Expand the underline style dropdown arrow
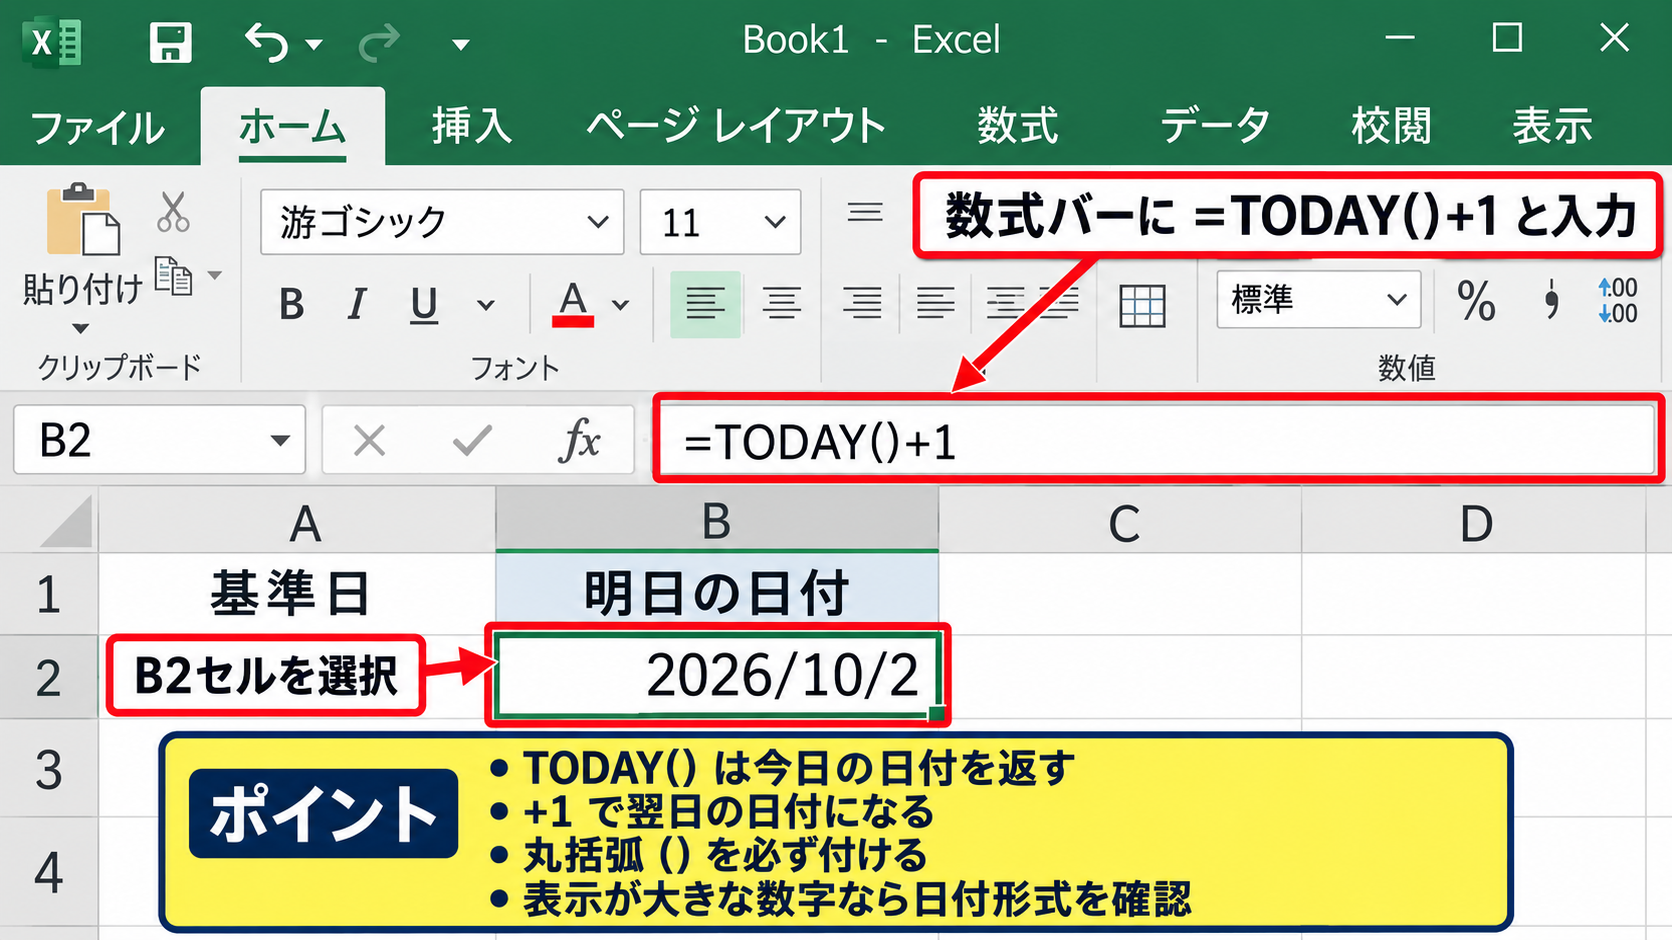This screenshot has width=1672, height=940. click(486, 305)
